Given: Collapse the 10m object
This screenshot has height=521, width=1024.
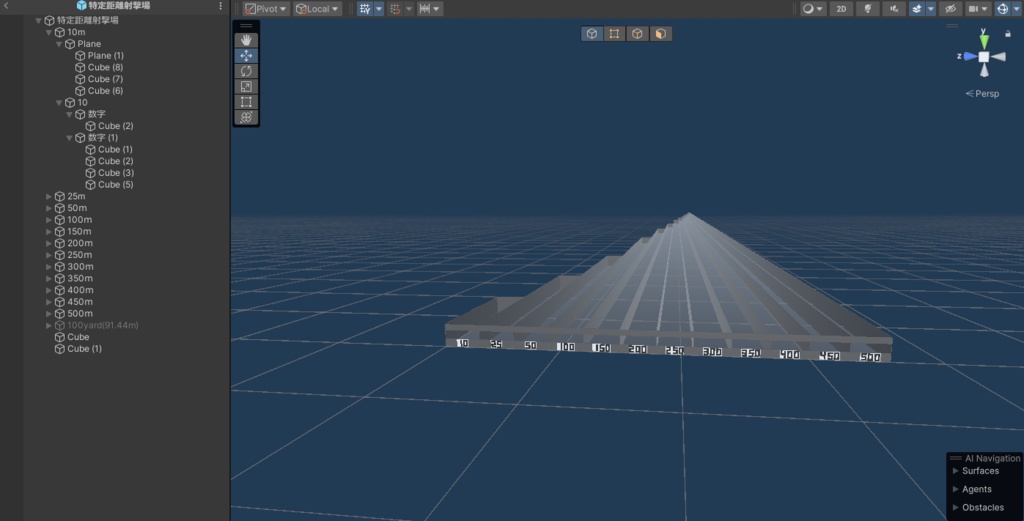Looking at the screenshot, I should 49,32.
